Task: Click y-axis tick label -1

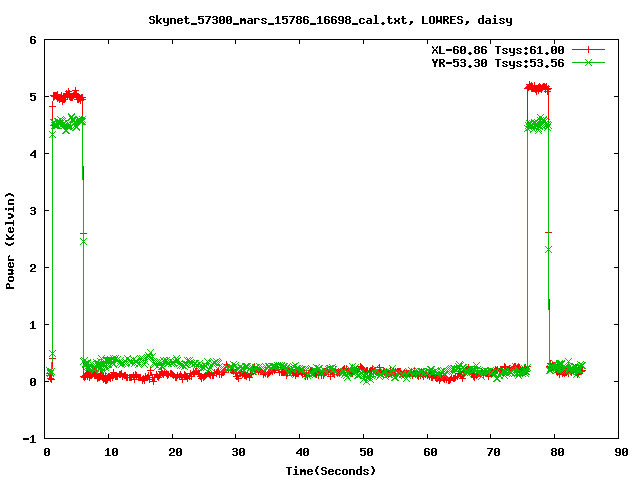Action: click(x=29, y=440)
